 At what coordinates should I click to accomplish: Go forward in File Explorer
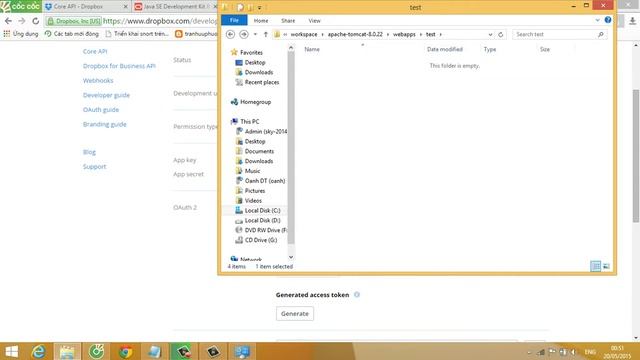pos(244,35)
